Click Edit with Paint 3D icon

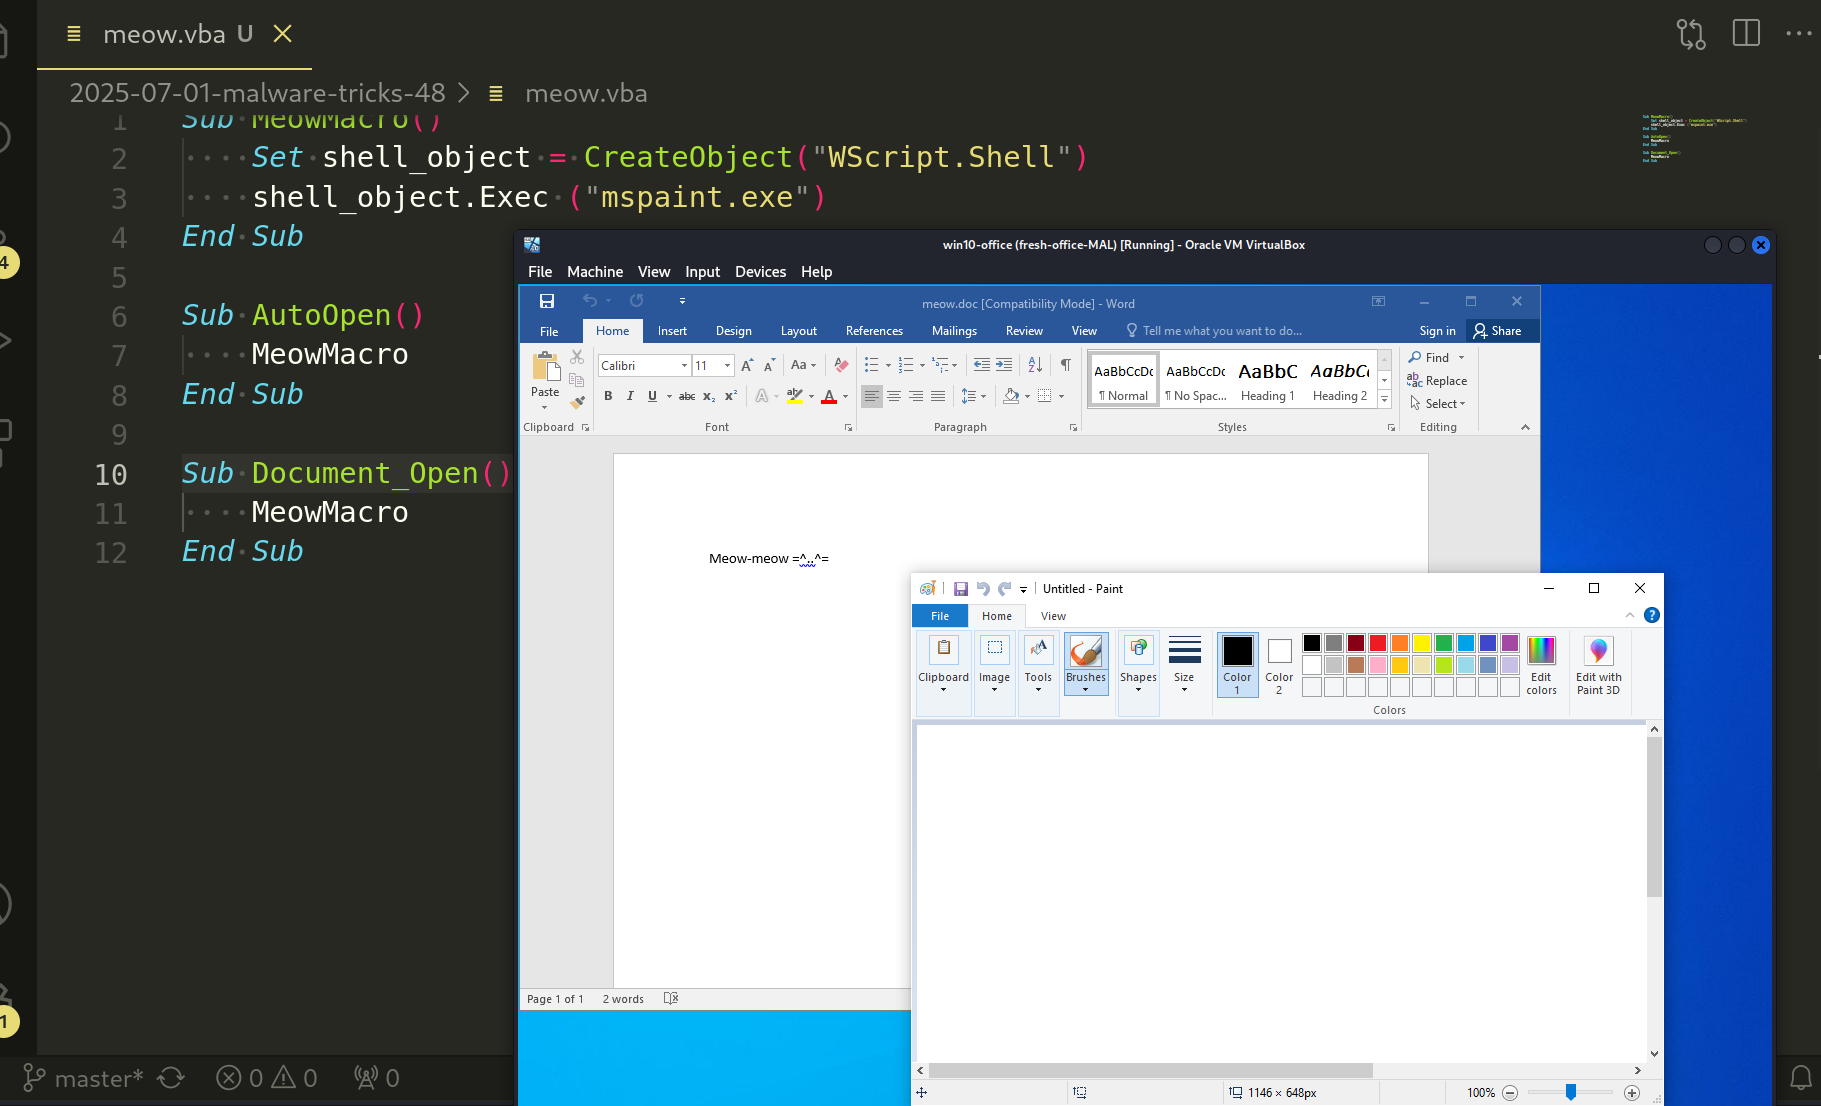coord(1598,665)
